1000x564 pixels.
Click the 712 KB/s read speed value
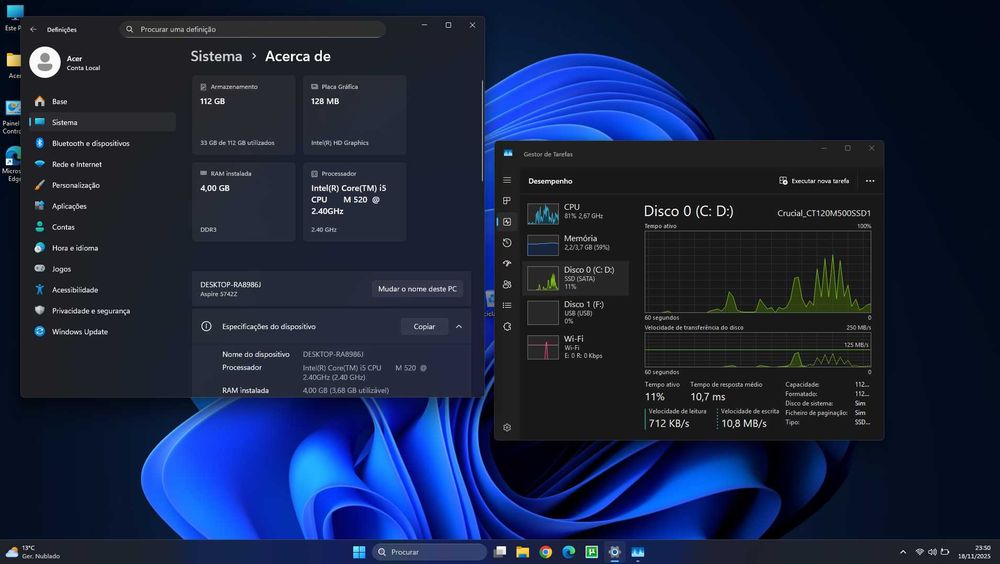click(669, 423)
